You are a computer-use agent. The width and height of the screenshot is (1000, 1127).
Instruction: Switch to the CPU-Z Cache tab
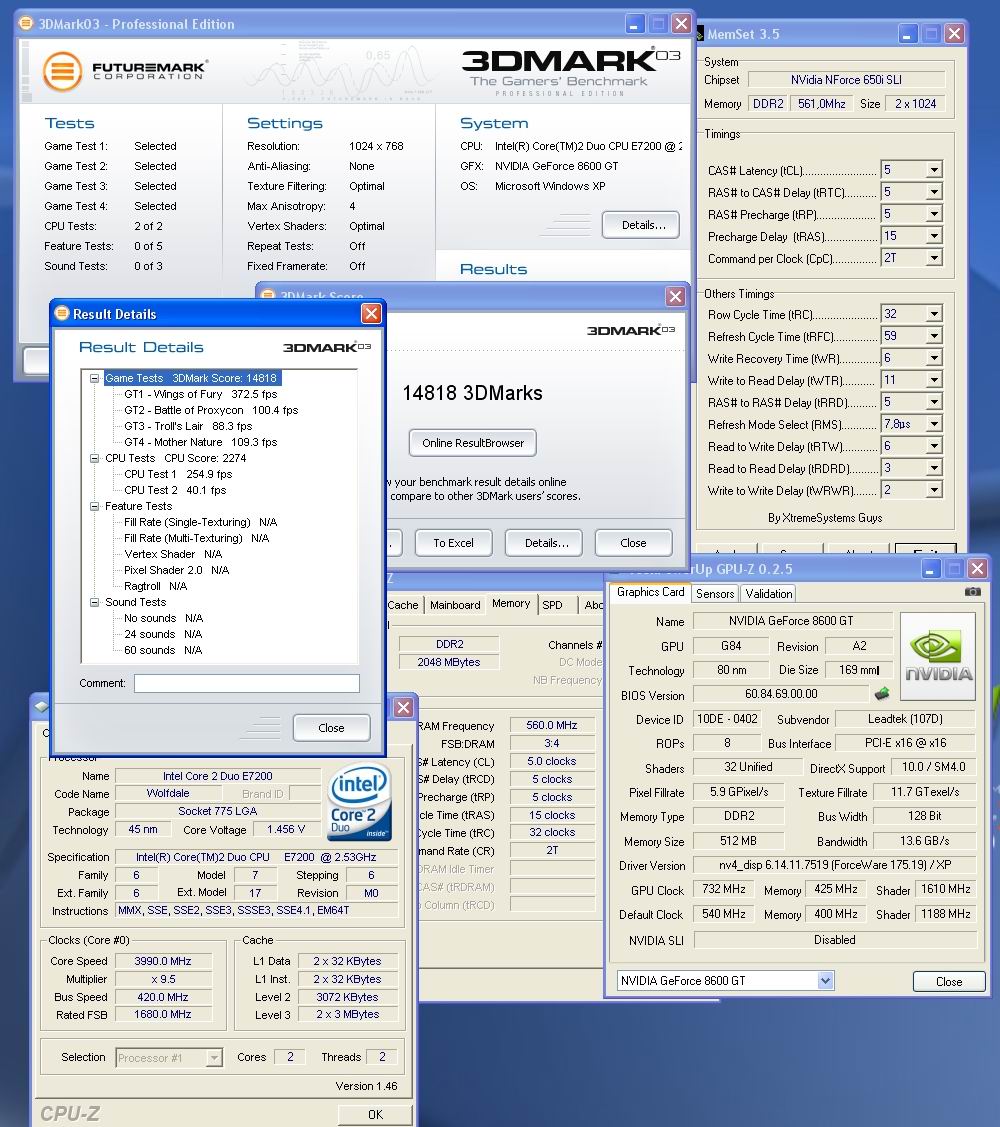tap(403, 605)
